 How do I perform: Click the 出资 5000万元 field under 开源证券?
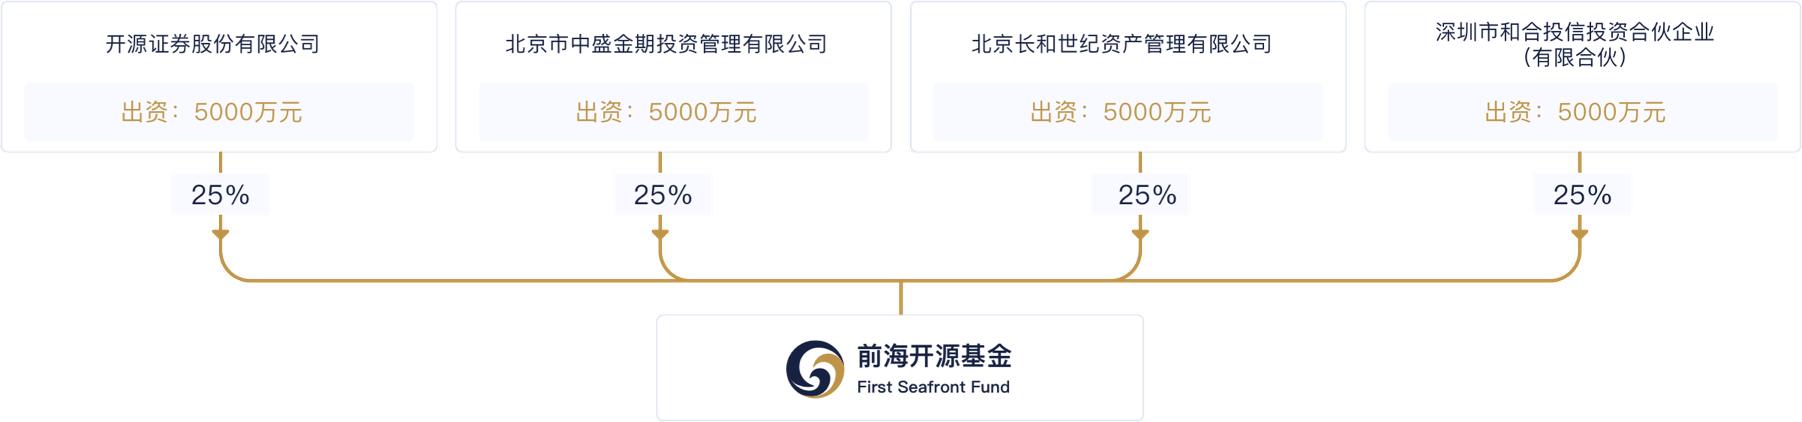click(x=219, y=112)
